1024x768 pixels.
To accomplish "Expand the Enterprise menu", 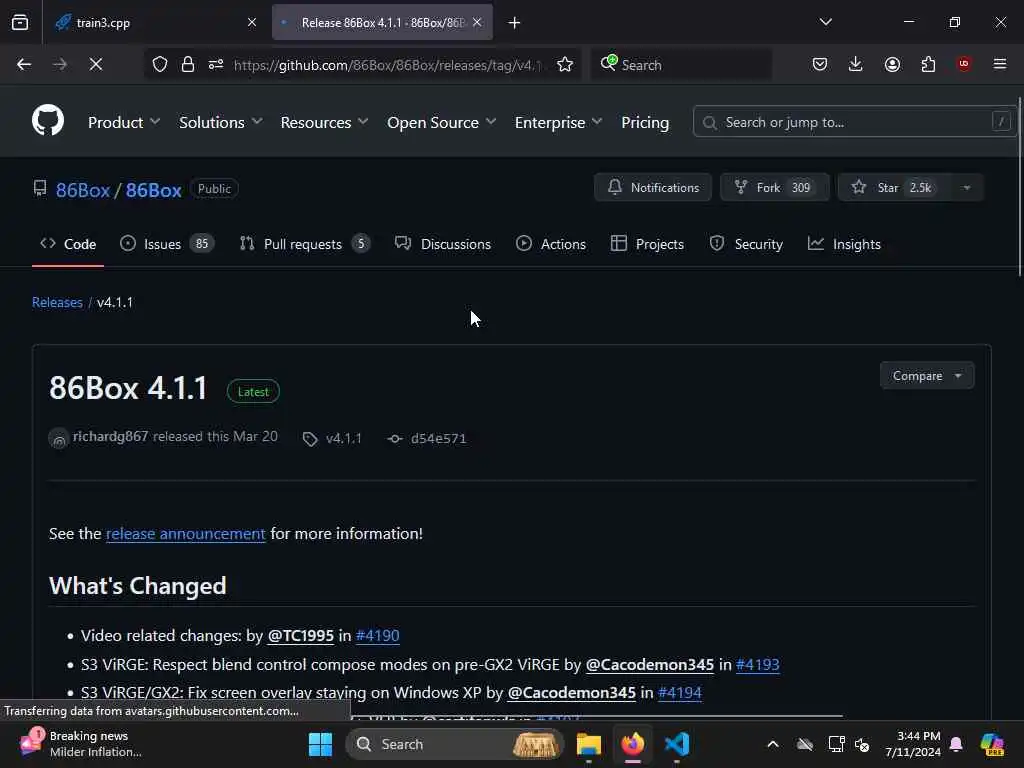I will coord(558,122).
